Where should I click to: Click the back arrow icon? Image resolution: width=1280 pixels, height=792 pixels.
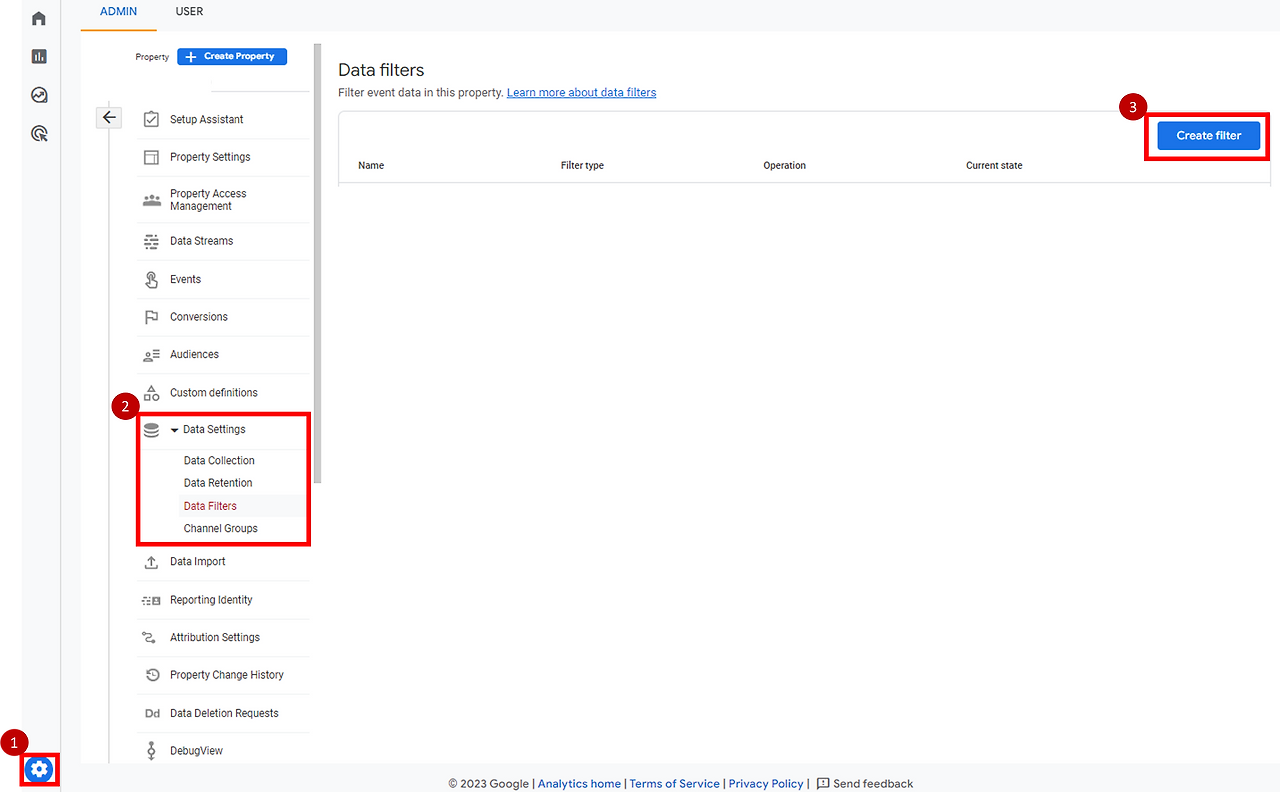coord(109,117)
